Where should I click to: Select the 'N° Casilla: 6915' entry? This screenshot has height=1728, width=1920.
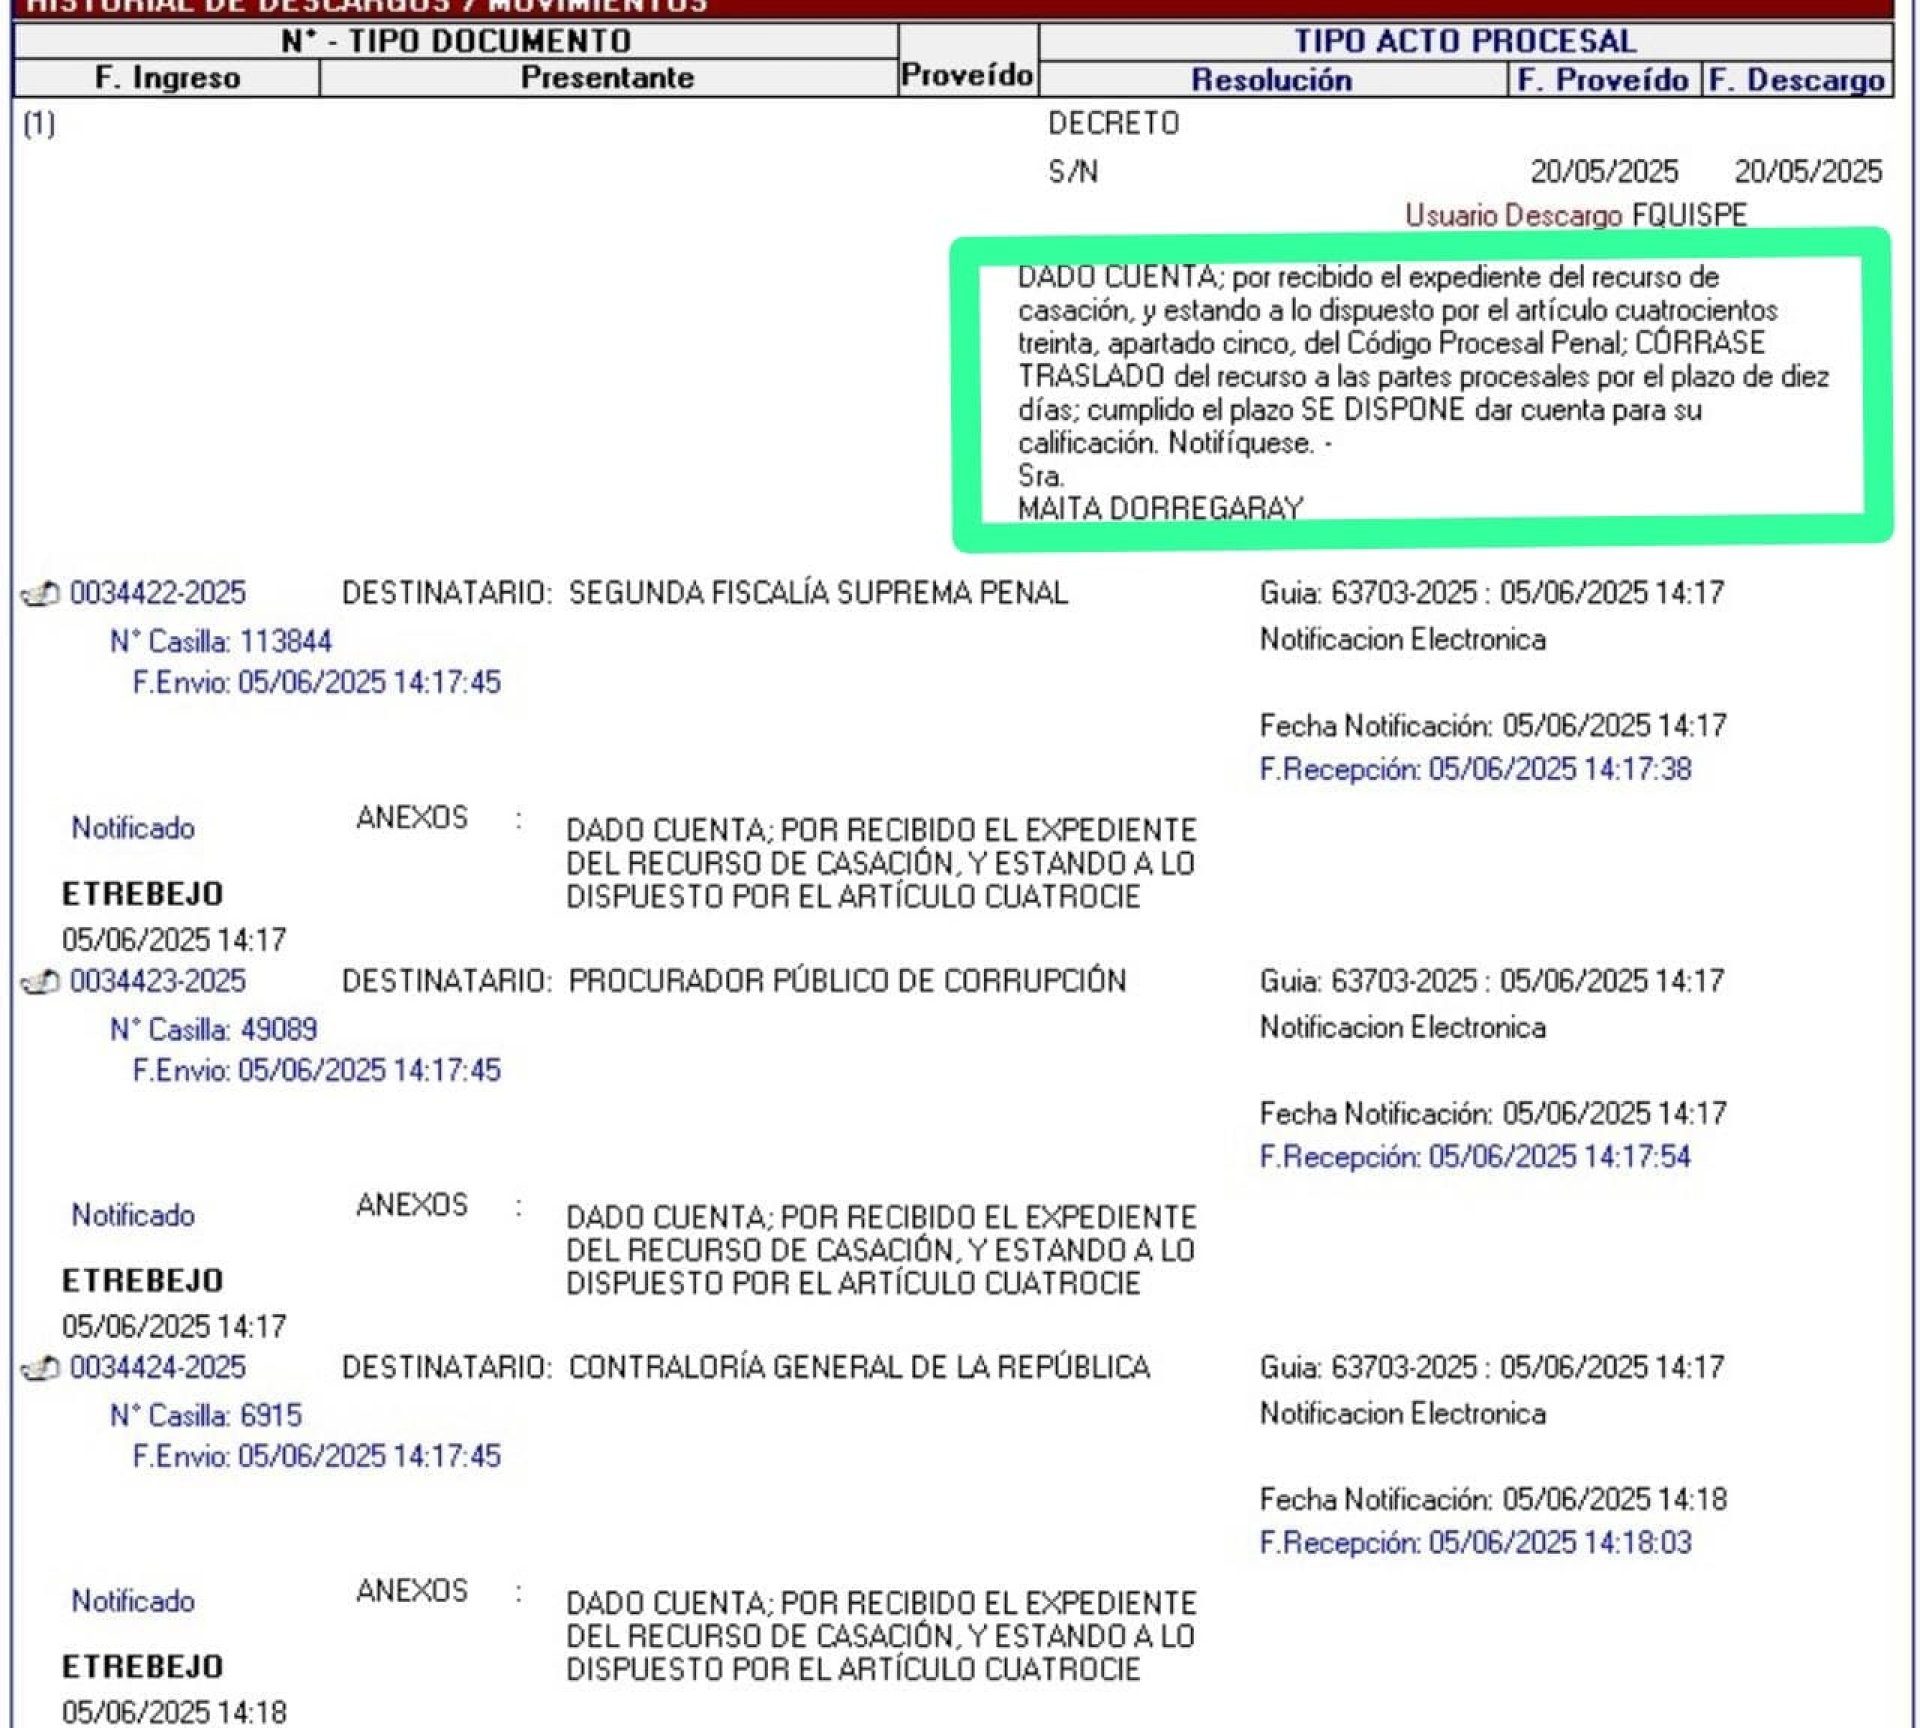click(206, 1415)
